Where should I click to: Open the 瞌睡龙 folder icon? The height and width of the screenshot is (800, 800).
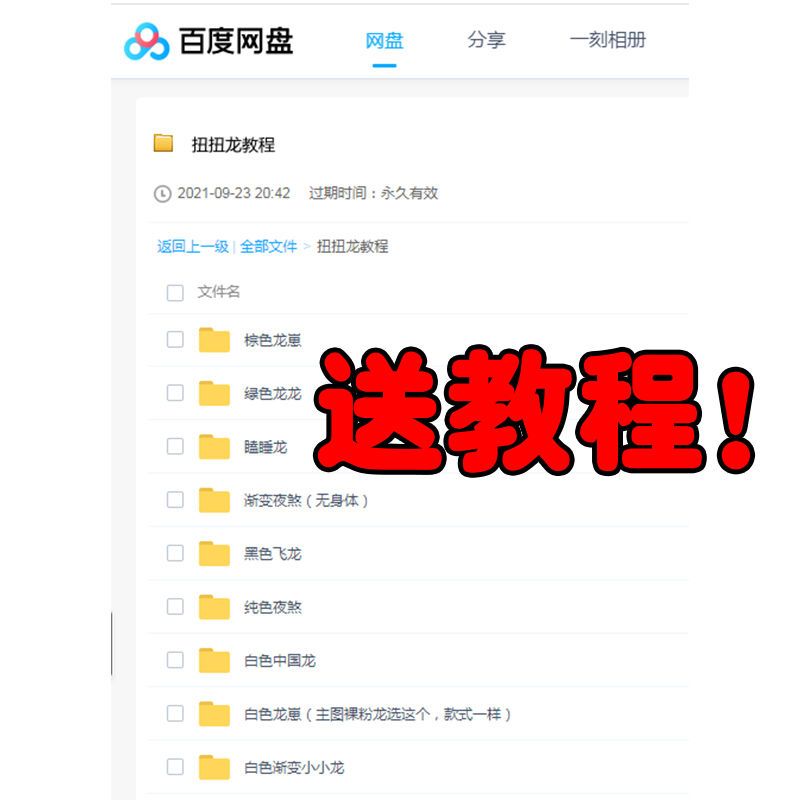tap(214, 447)
